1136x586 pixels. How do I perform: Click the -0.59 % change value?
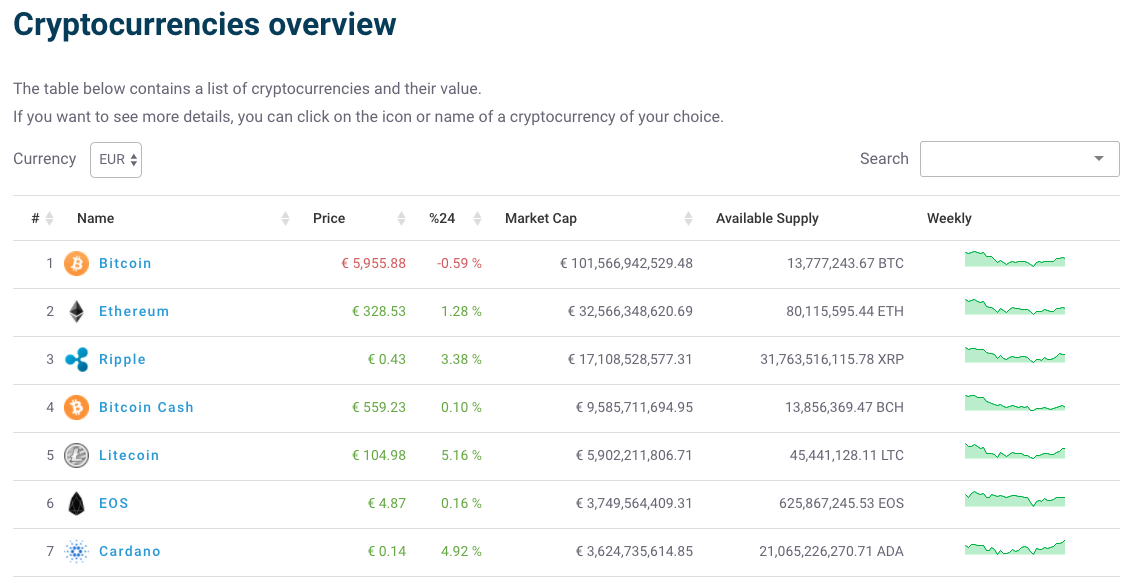pyautogui.click(x=459, y=264)
